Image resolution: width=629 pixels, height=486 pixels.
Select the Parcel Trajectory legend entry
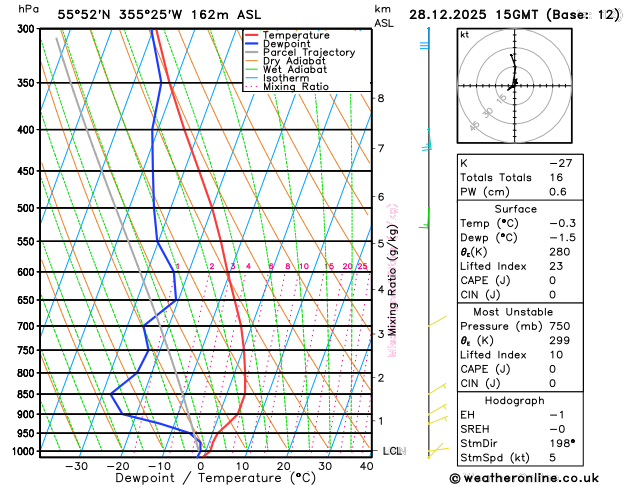point(300,53)
